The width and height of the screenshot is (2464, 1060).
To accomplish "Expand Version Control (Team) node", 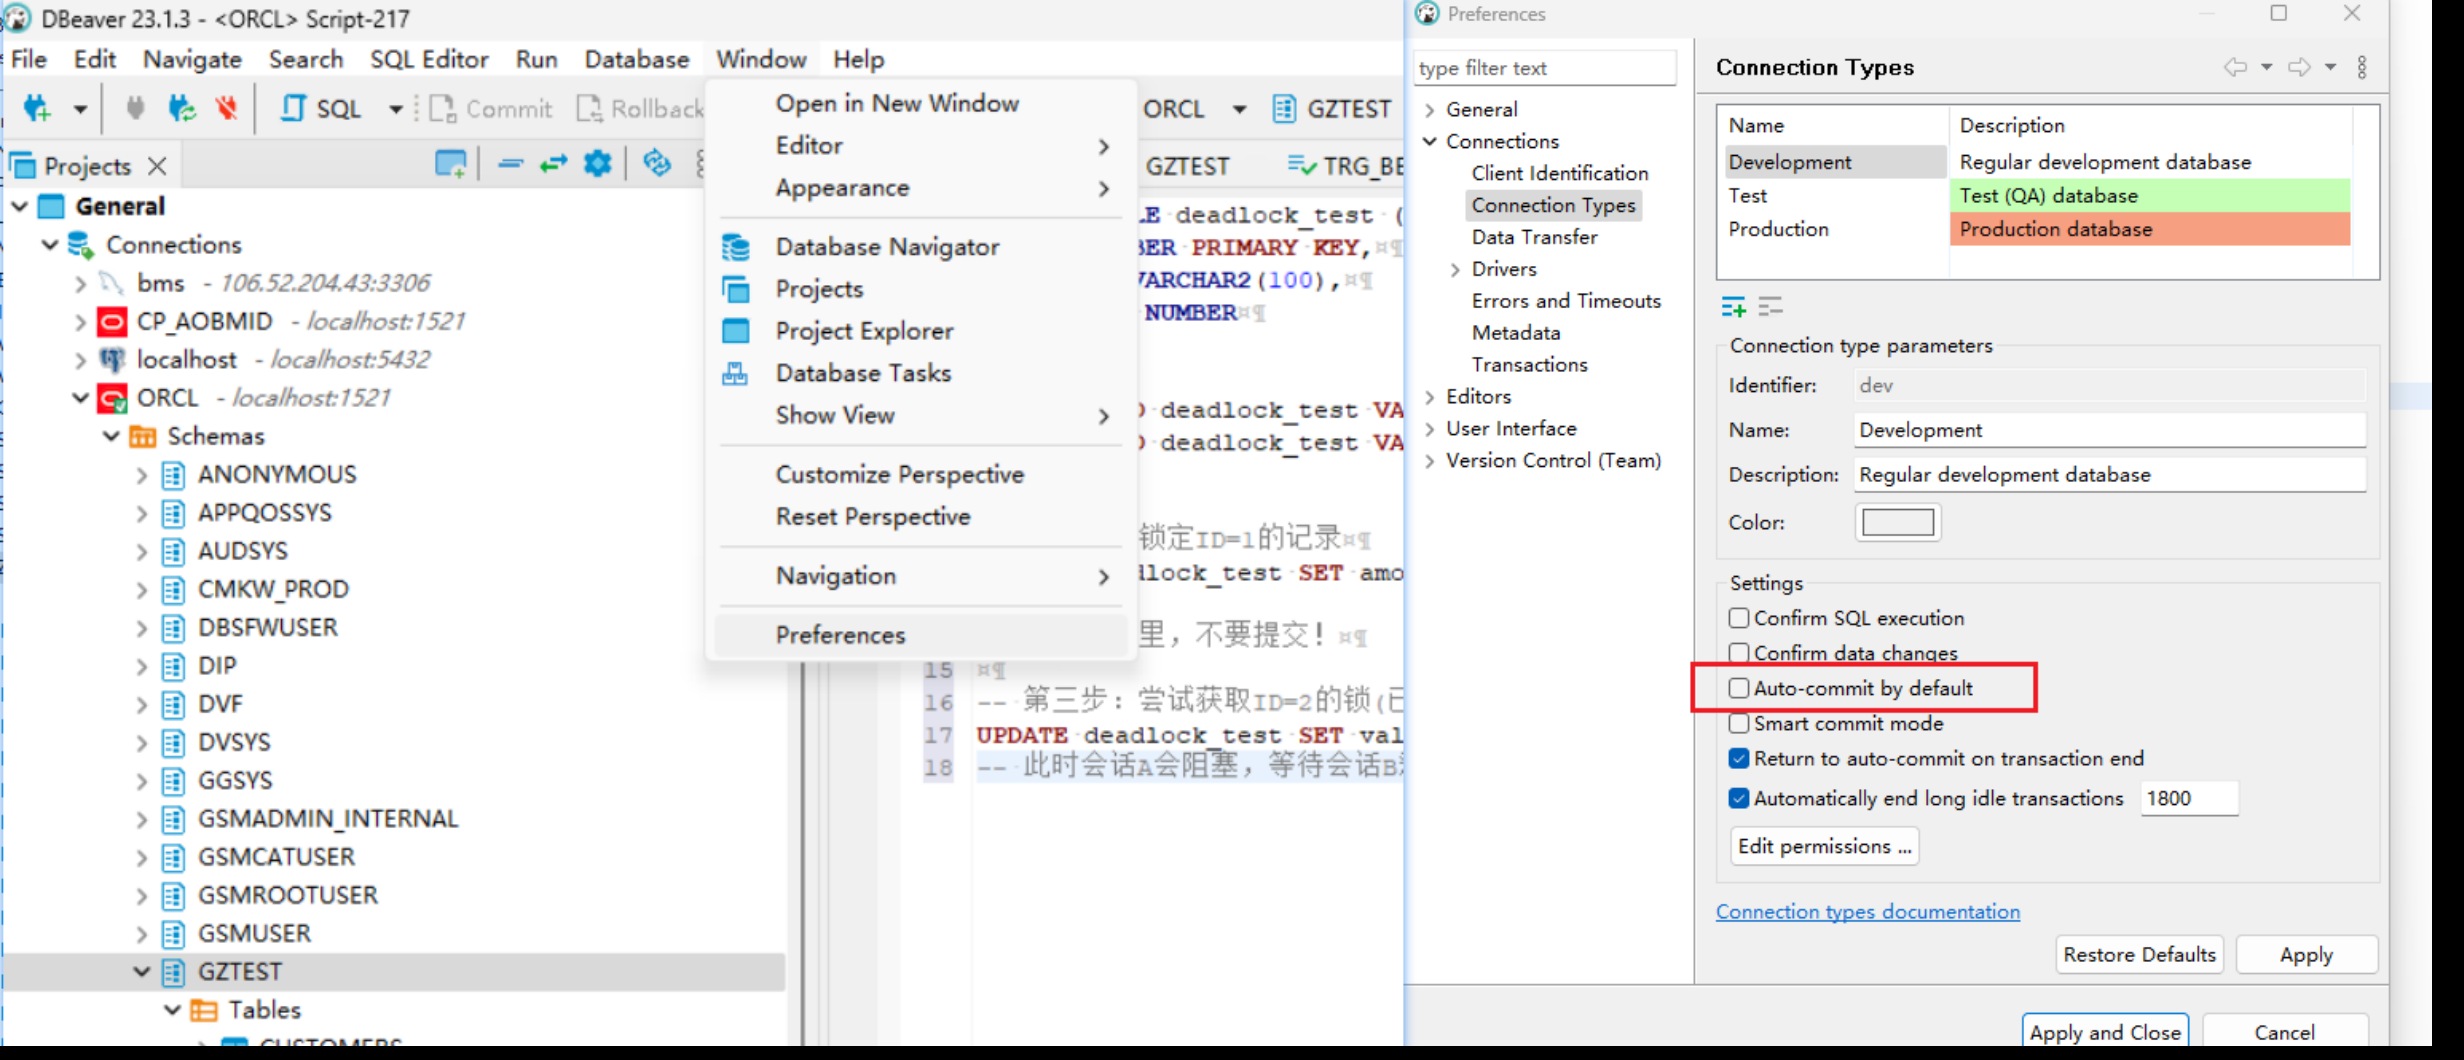I will point(1430,461).
